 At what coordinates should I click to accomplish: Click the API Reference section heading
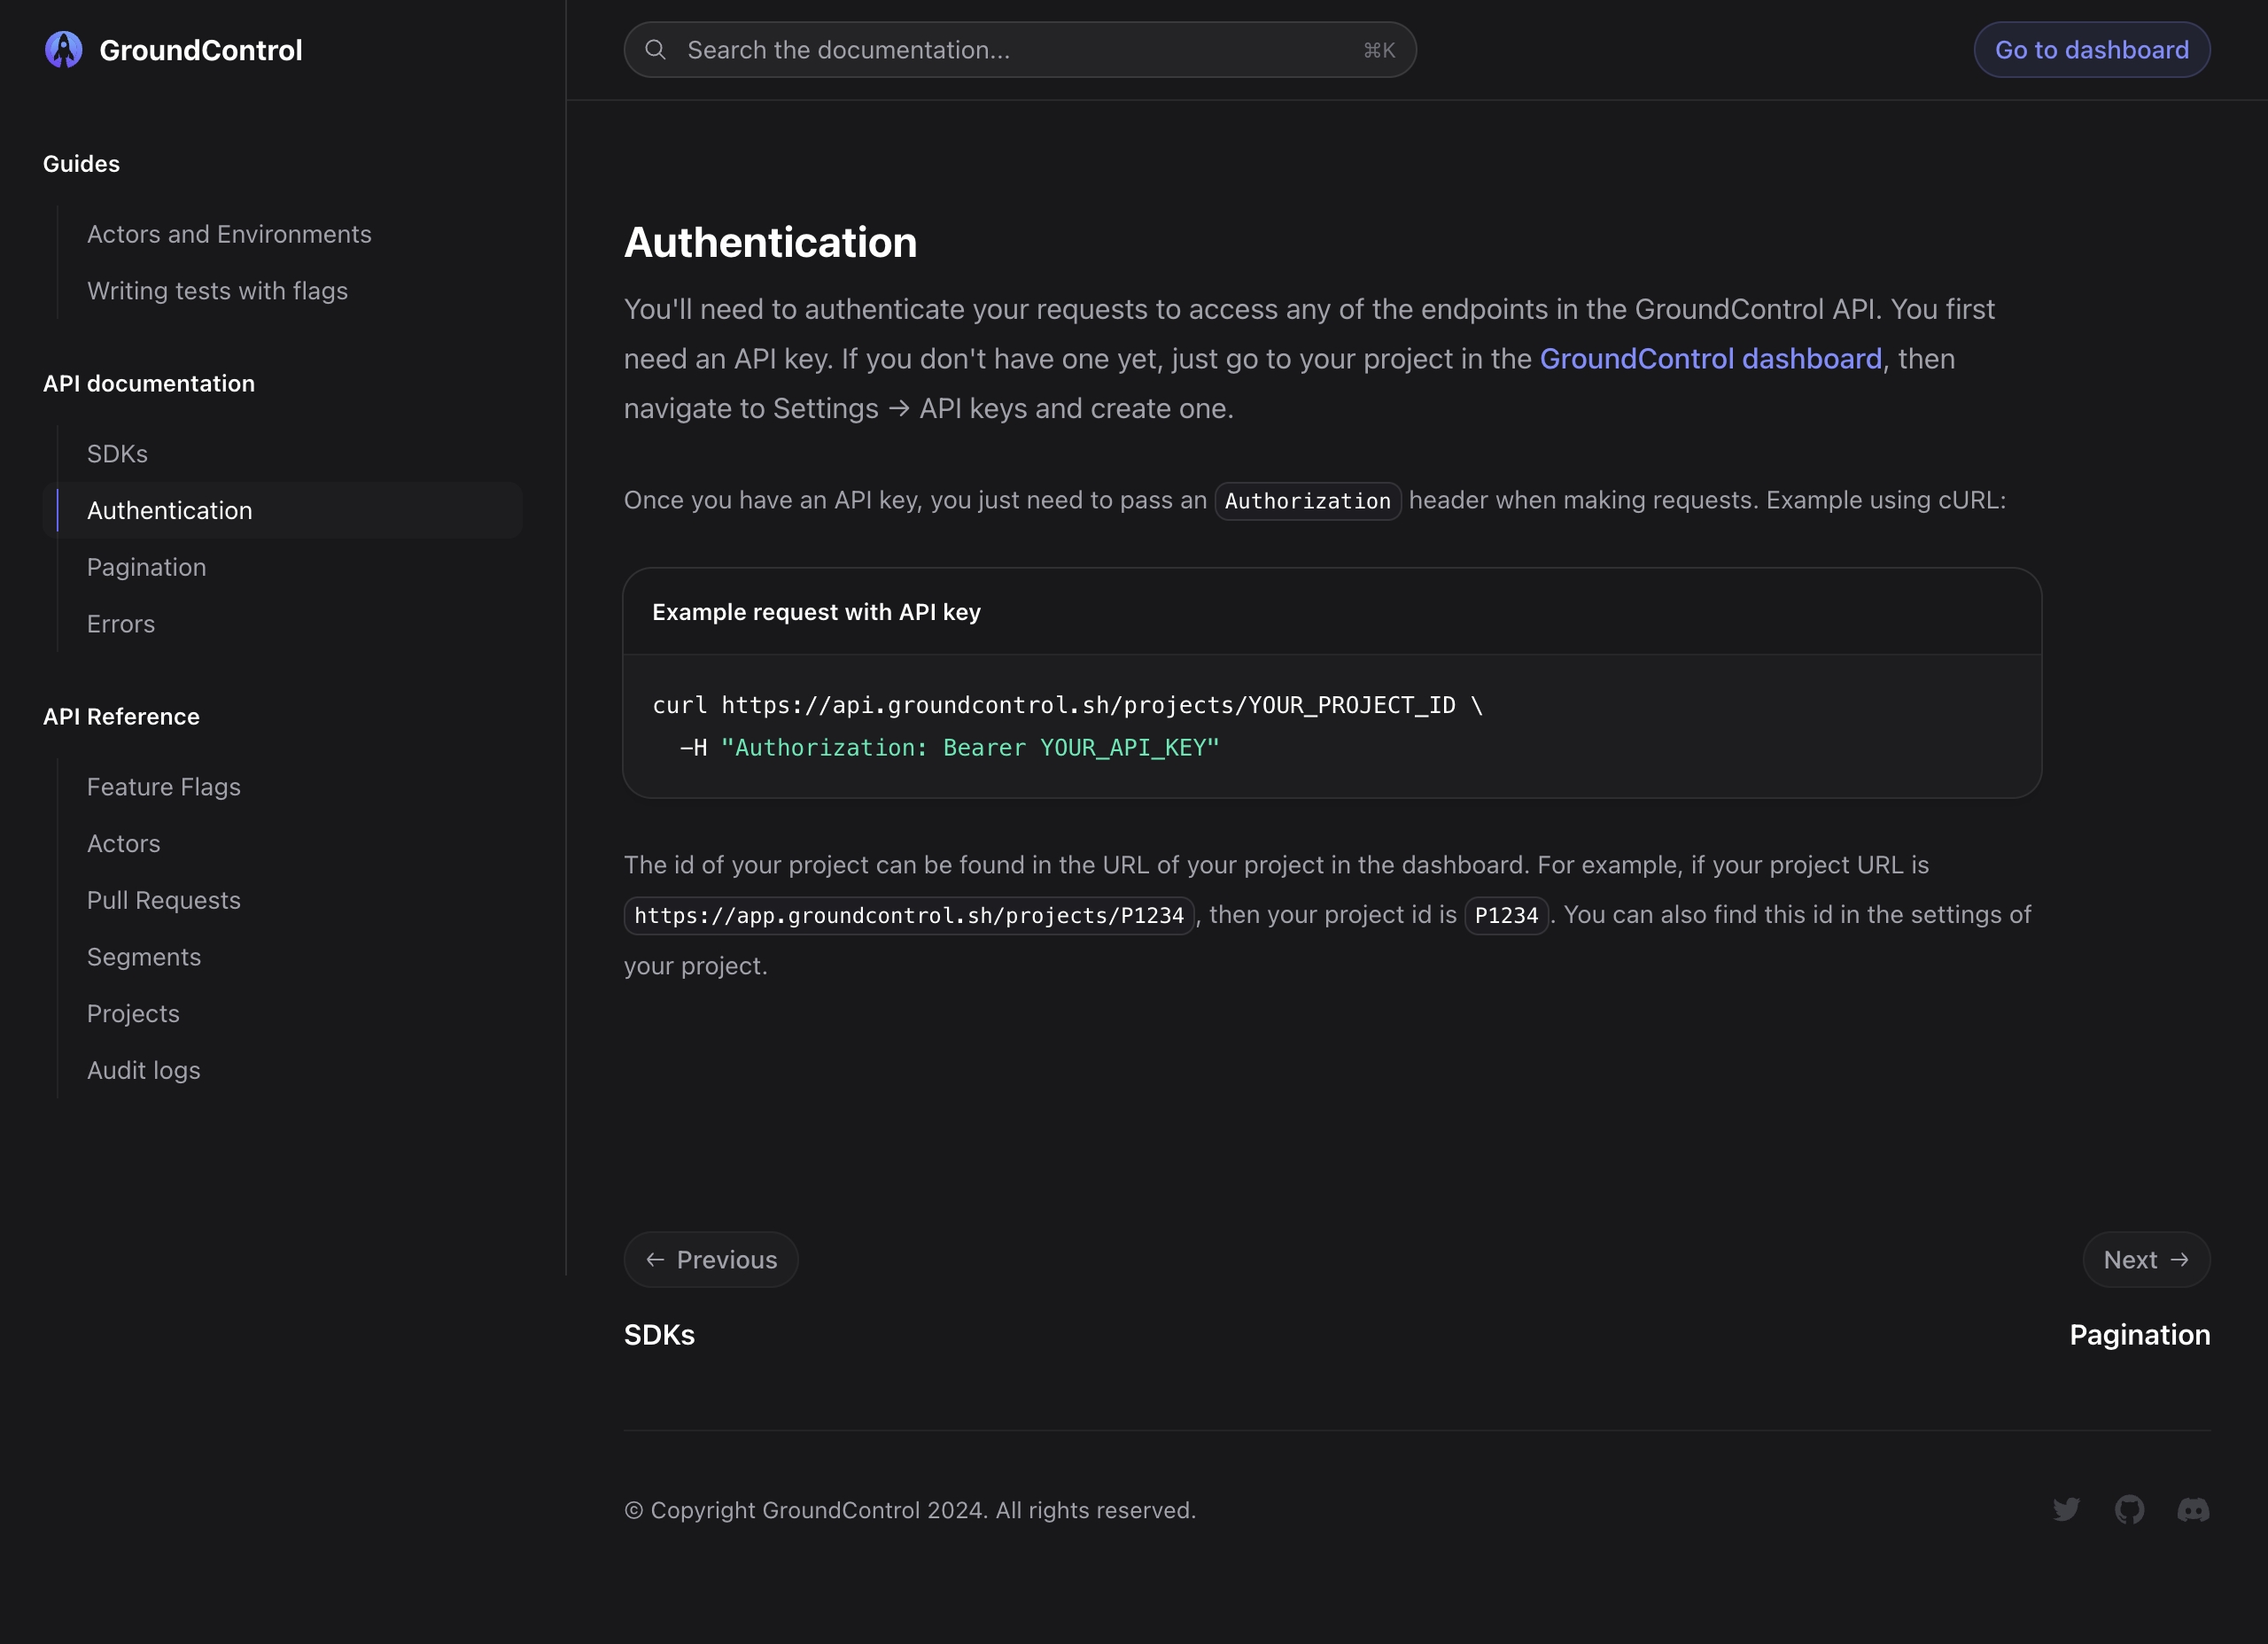(x=121, y=717)
